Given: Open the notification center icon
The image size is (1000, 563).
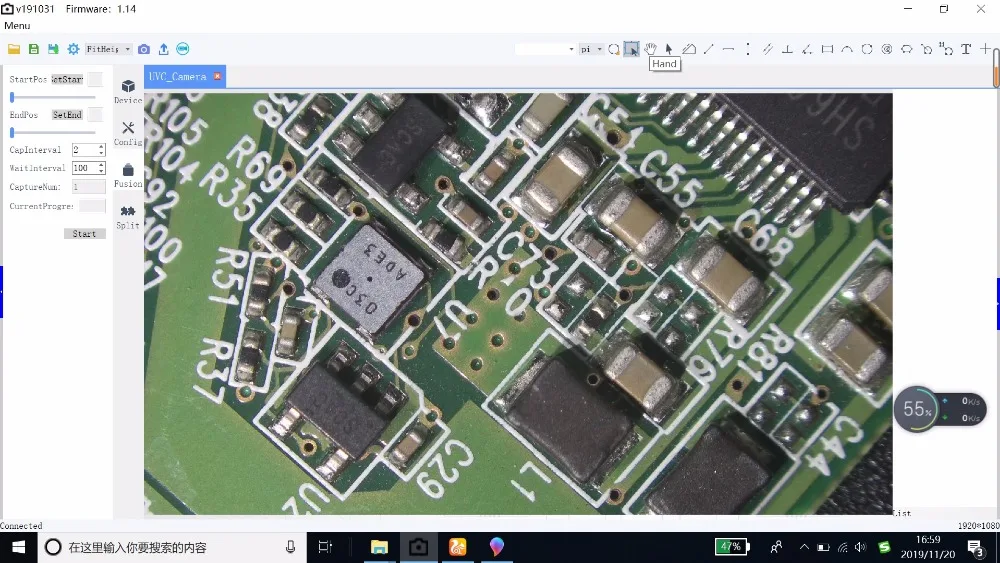Looking at the screenshot, I should pos(974,548).
